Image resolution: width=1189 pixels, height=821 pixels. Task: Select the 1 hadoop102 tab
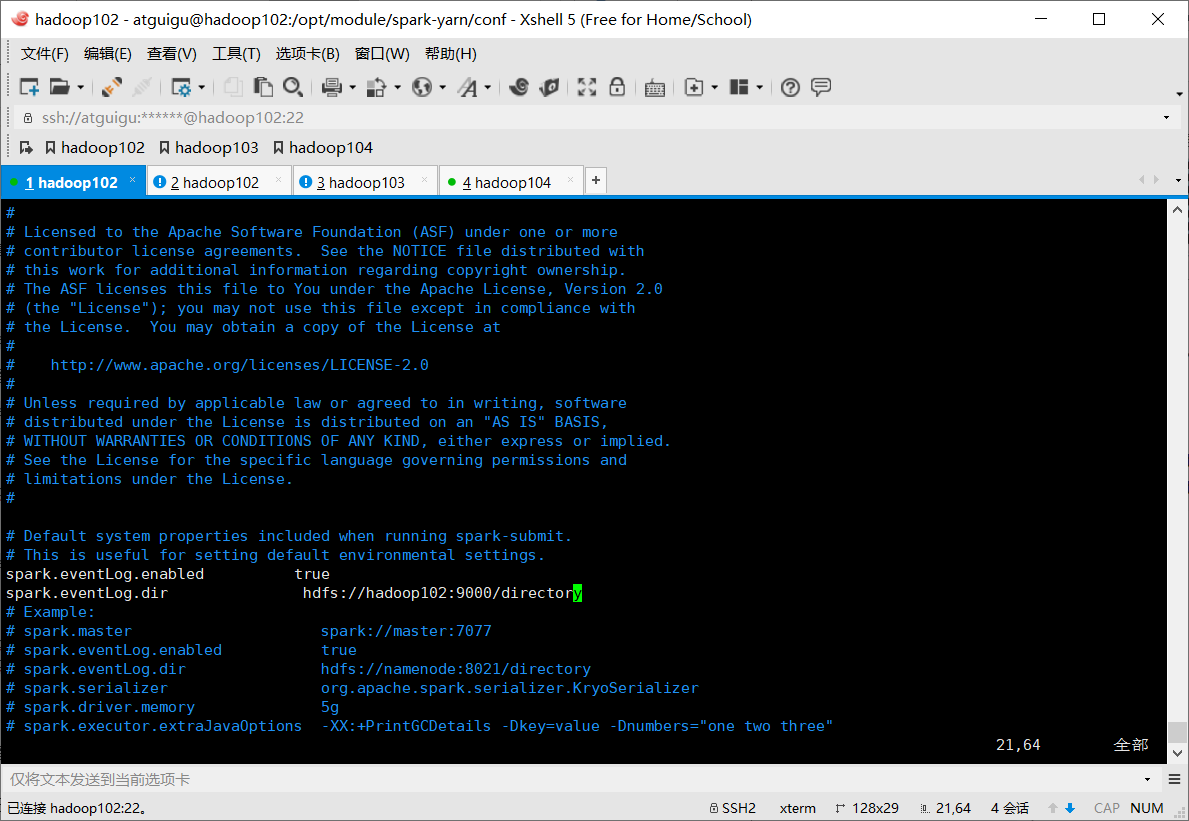pos(72,182)
